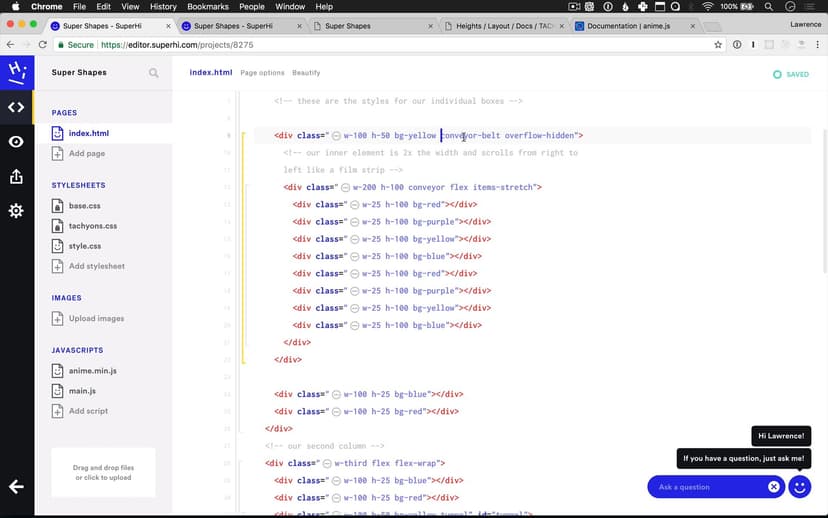Open the eye preview icon
This screenshot has width=828, height=518.
(x=16, y=142)
